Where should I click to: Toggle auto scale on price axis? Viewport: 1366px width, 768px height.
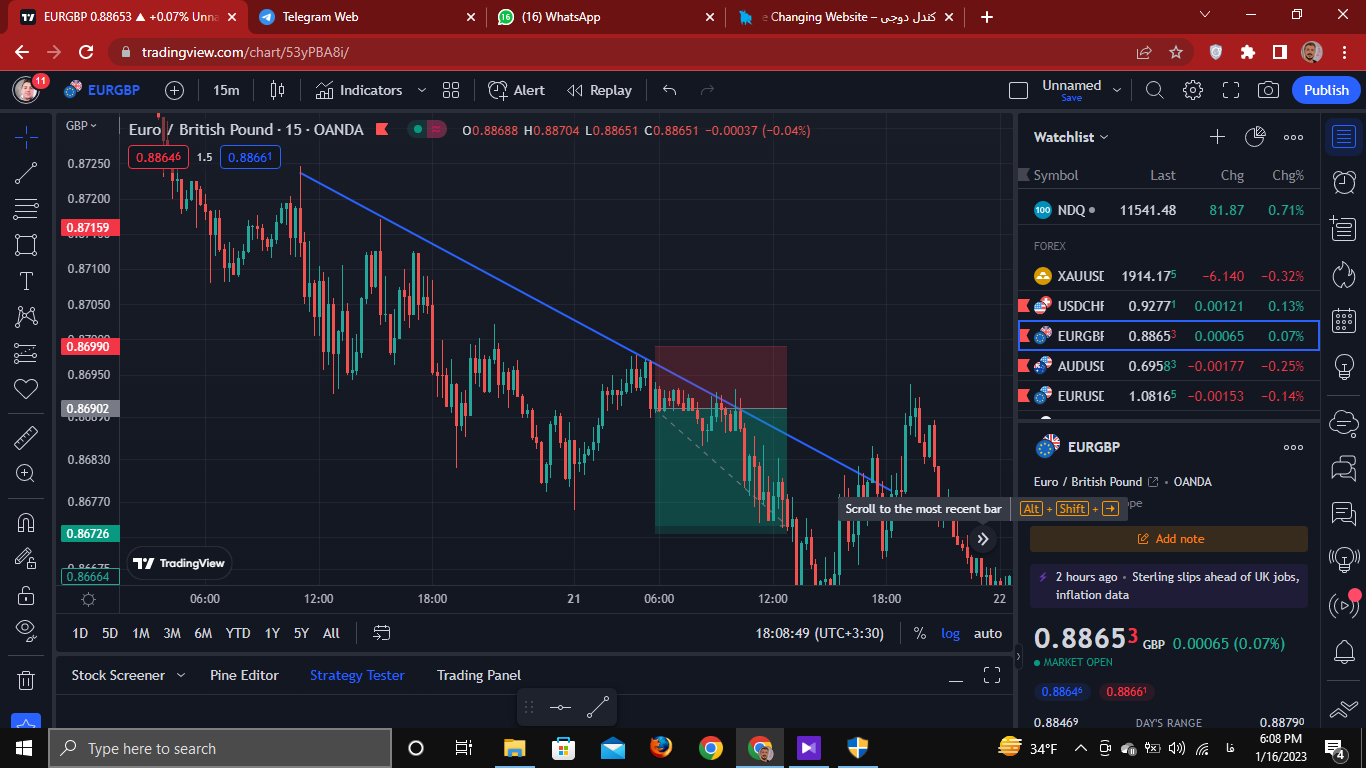988,633
